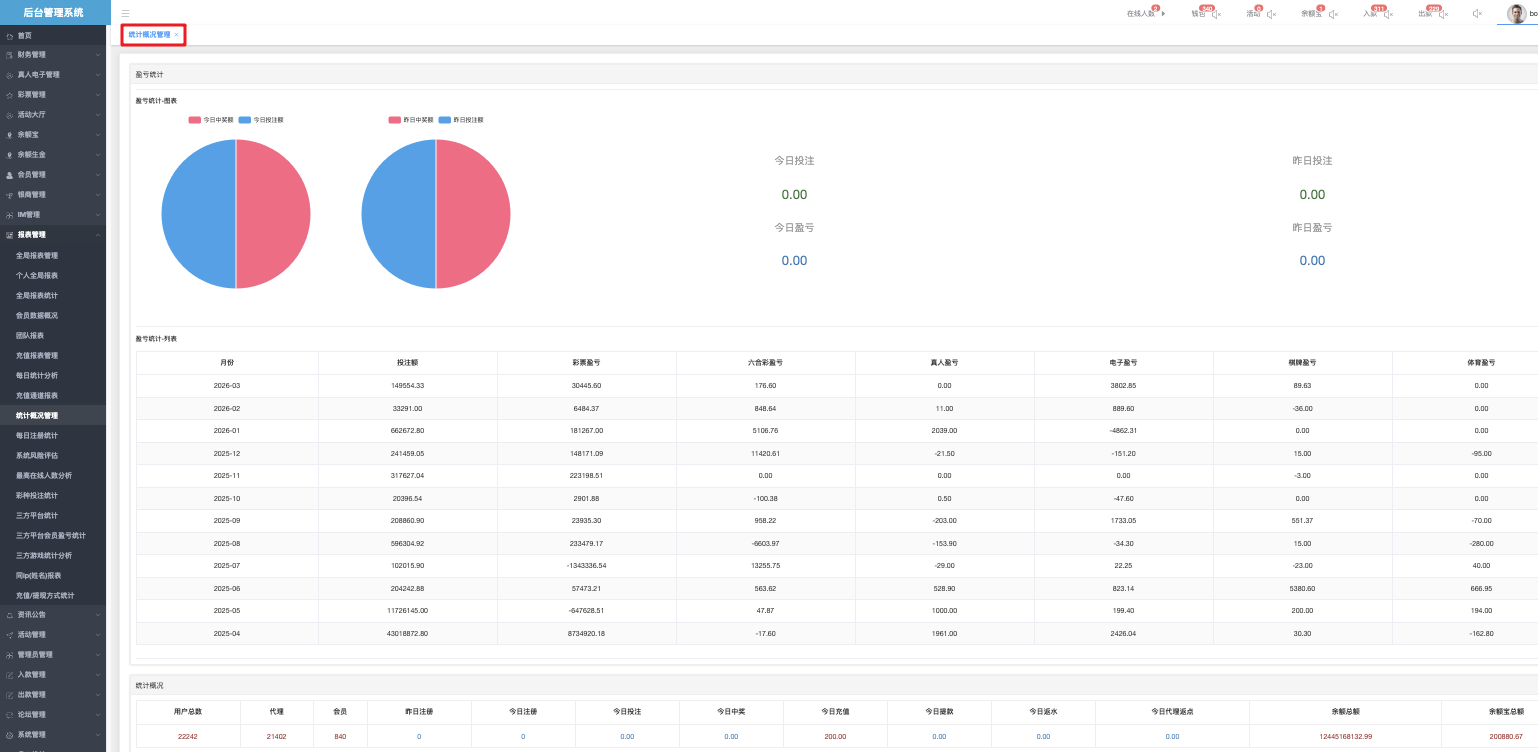The width and height of the screenshot is (1538, 752).
Task: Toggle 今日中奖额 red legend swatch
Action: pos(195,120)
